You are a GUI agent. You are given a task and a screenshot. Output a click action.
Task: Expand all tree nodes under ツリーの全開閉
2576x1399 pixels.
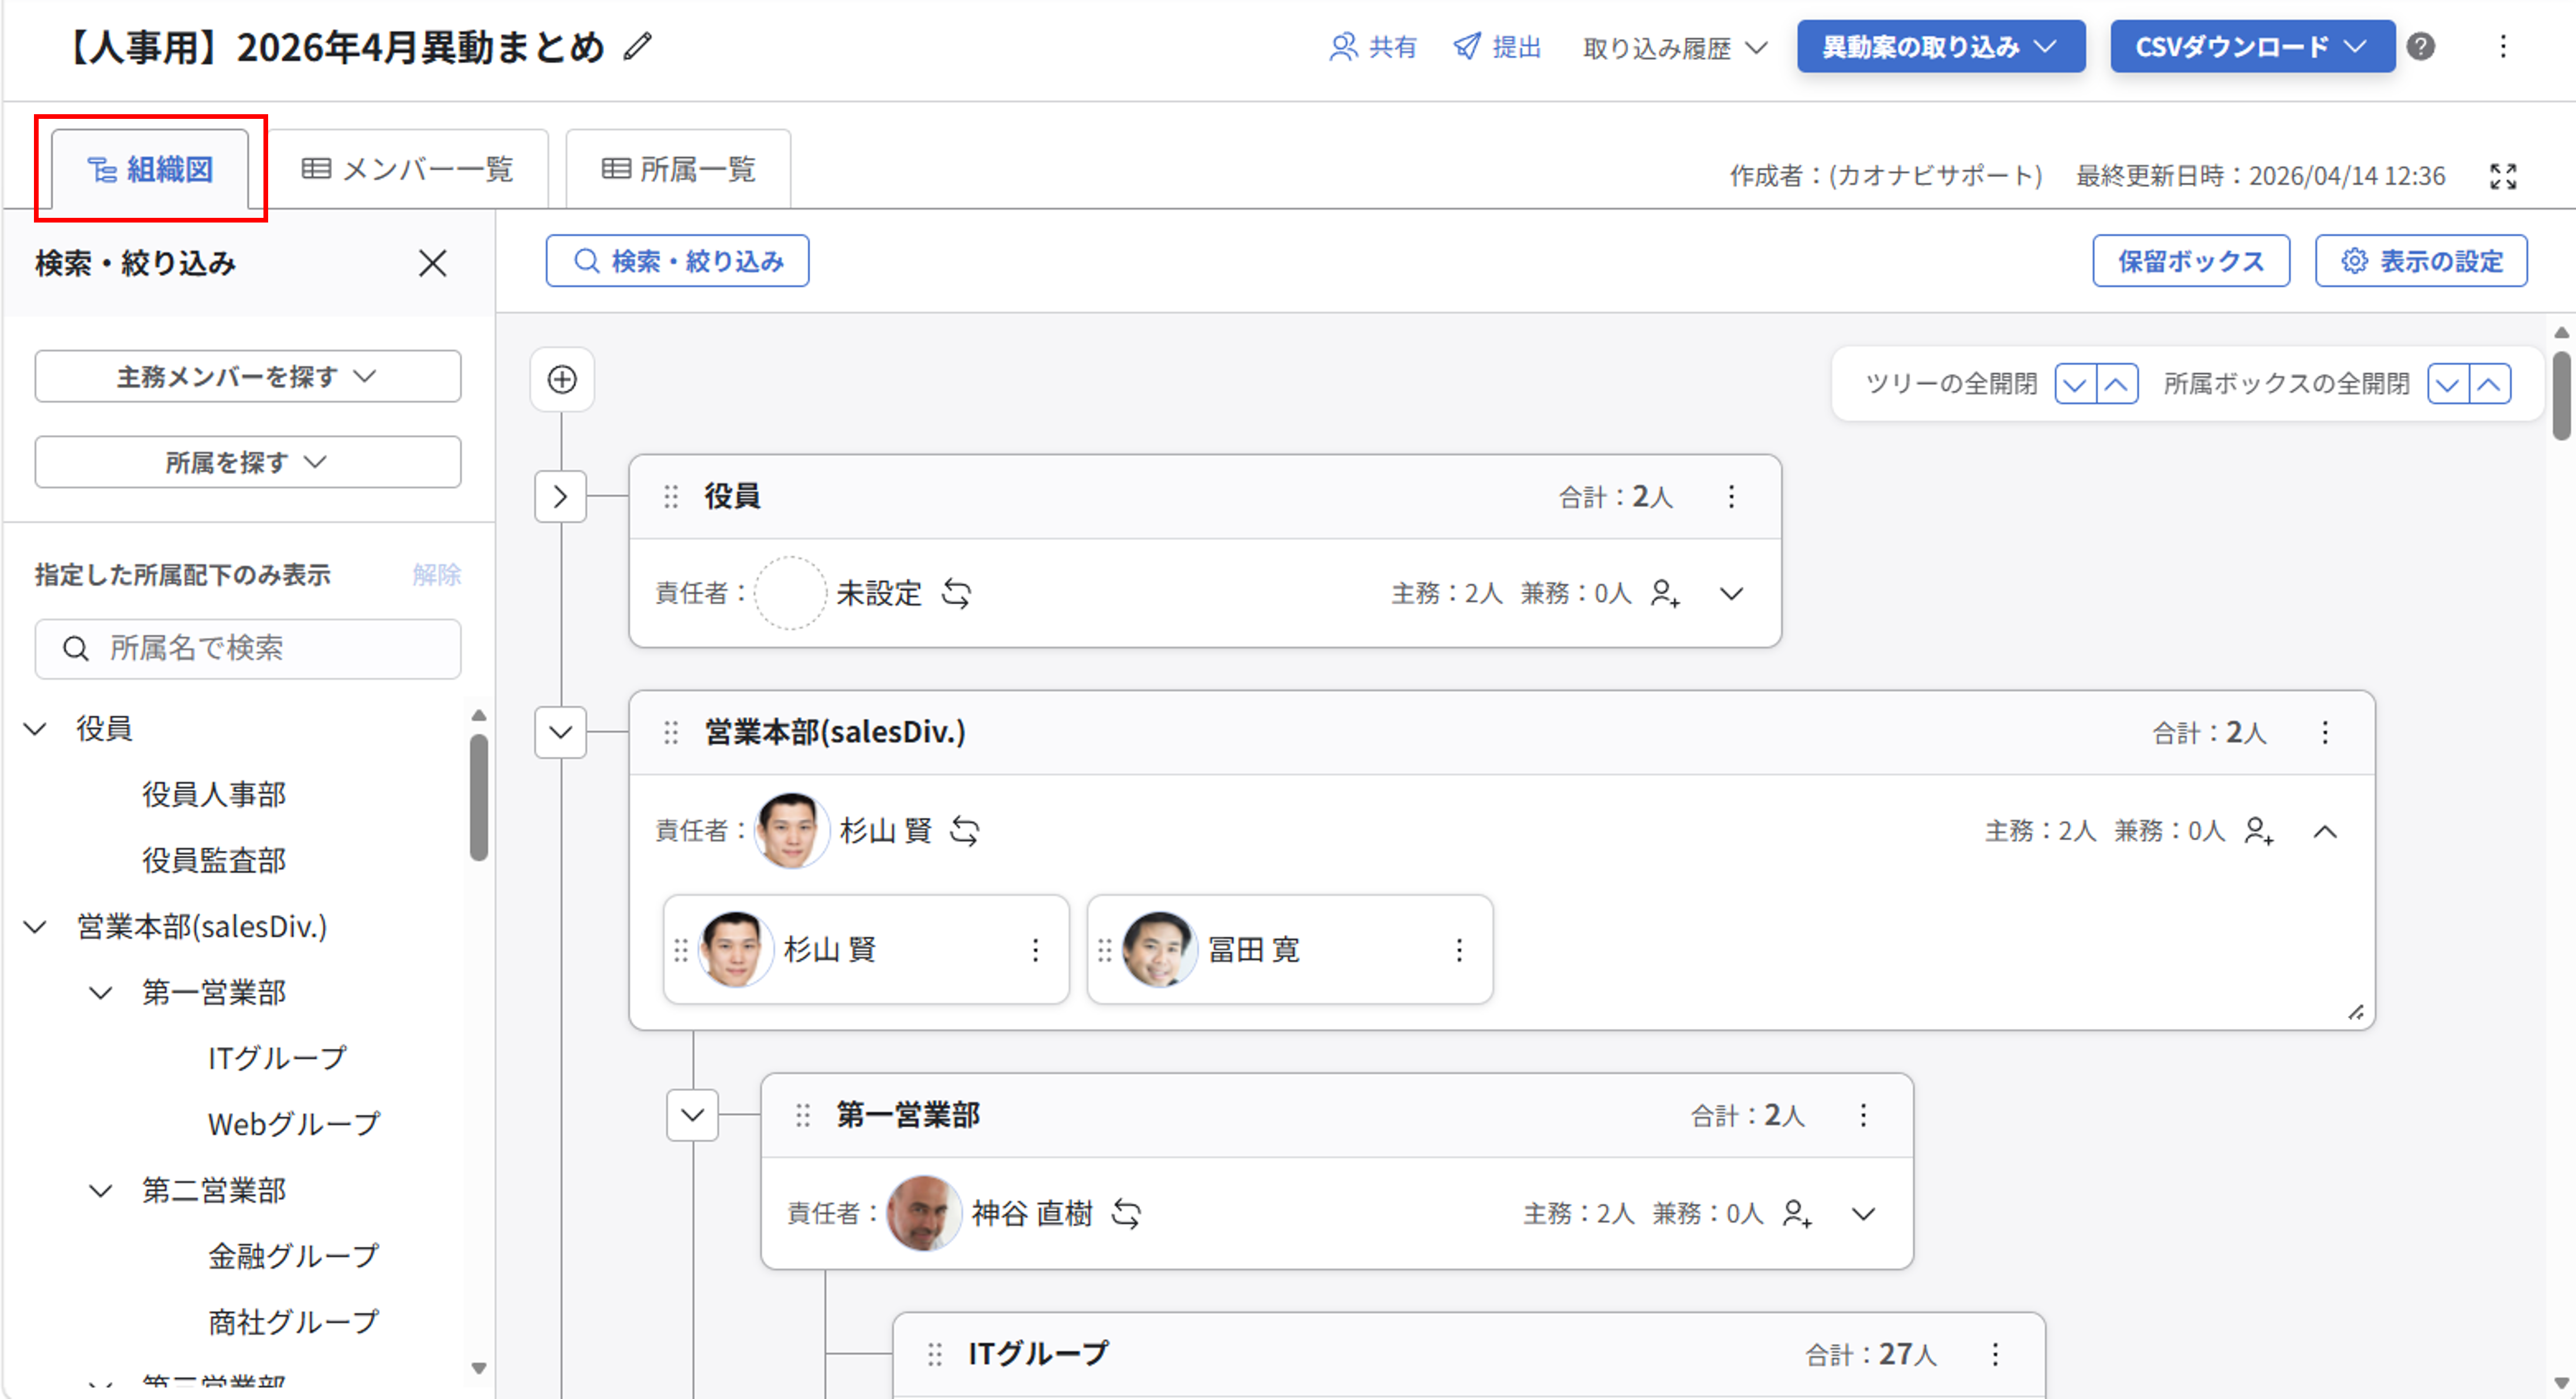(x=2075, y=384)
